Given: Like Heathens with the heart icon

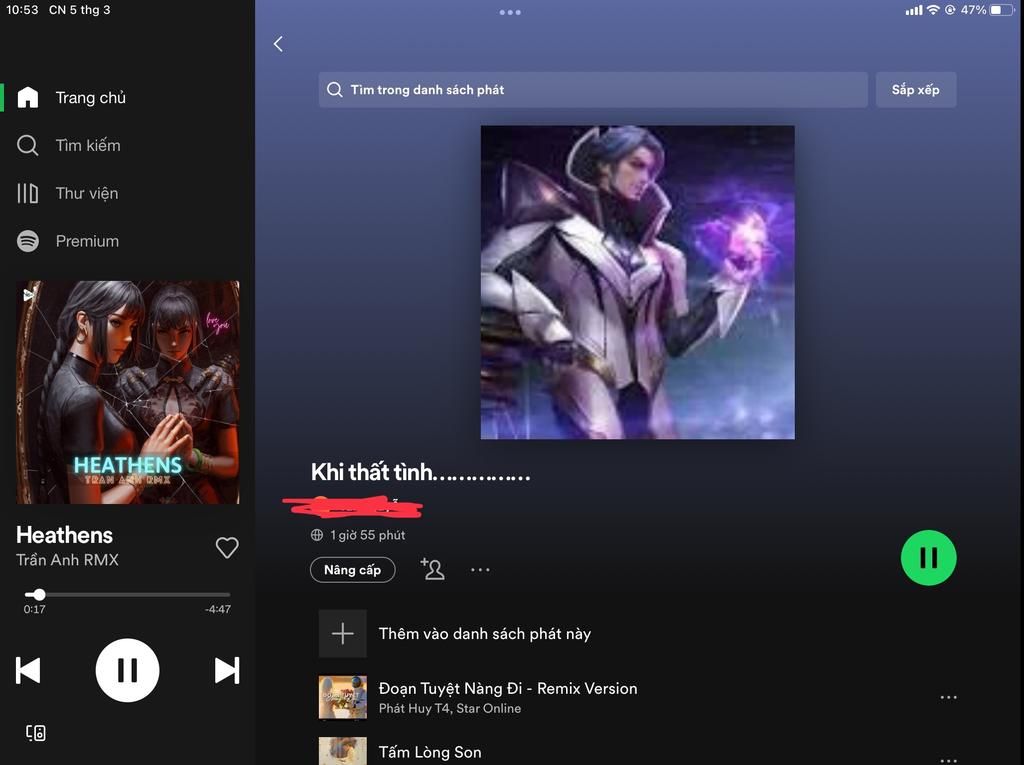Looking at the screenshot, I should pos(227,547).
